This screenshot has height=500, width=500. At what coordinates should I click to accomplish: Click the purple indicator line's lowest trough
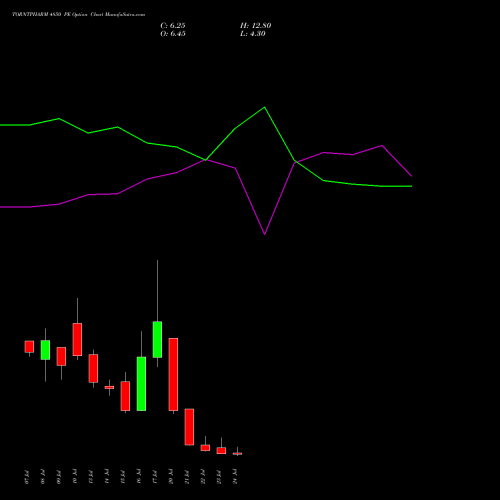(x=265, y=234)
